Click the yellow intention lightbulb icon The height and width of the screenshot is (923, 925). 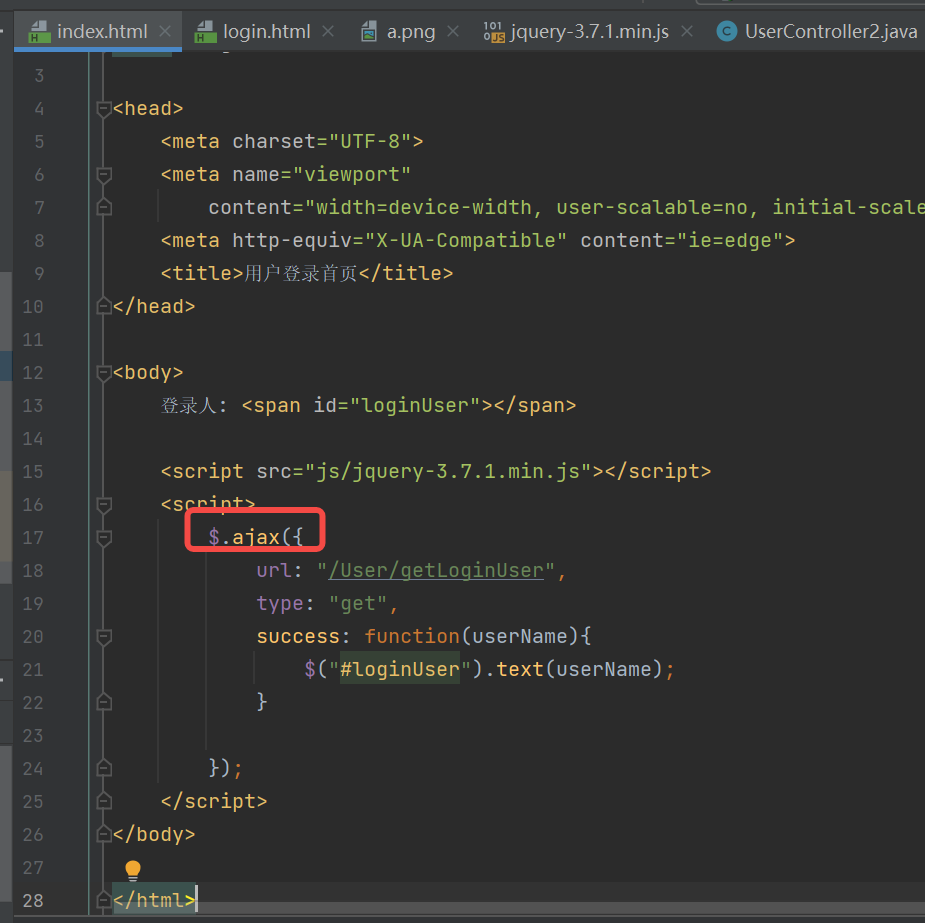133,870
